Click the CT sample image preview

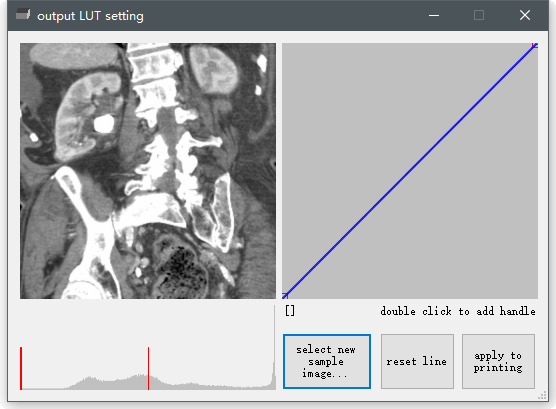pos(148,171)
